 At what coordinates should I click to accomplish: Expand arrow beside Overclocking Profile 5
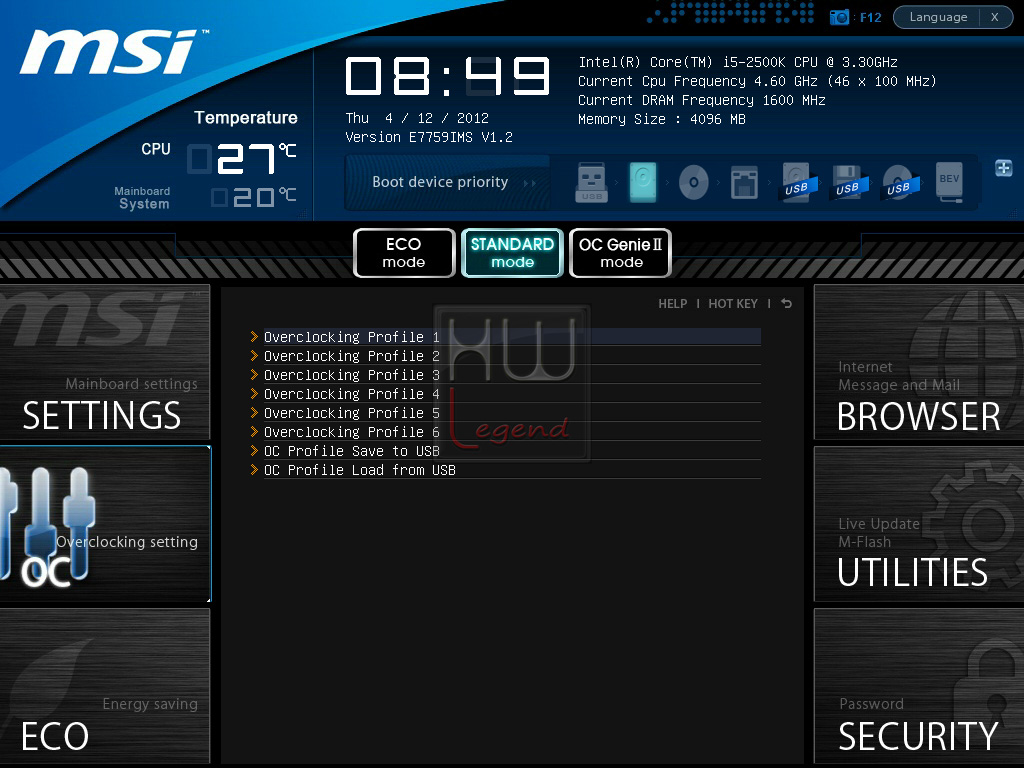pyautogui.click(x=254, y=412)
